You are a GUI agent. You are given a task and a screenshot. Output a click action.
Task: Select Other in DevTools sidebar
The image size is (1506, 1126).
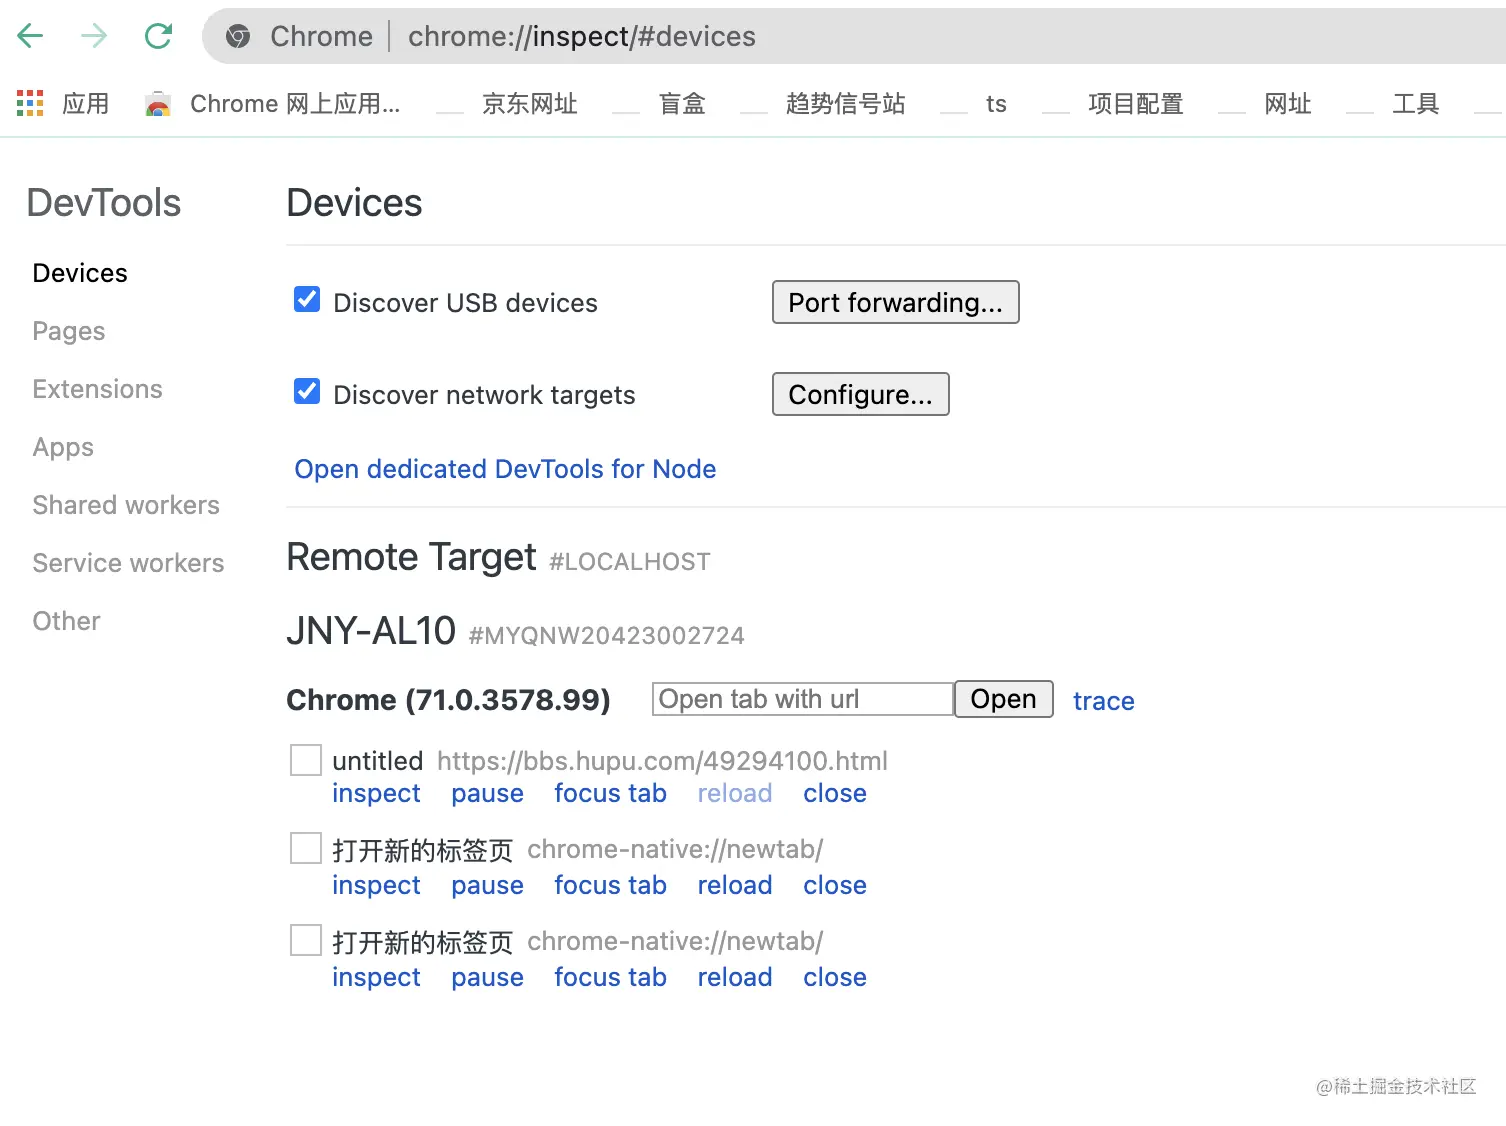(66, 621)
